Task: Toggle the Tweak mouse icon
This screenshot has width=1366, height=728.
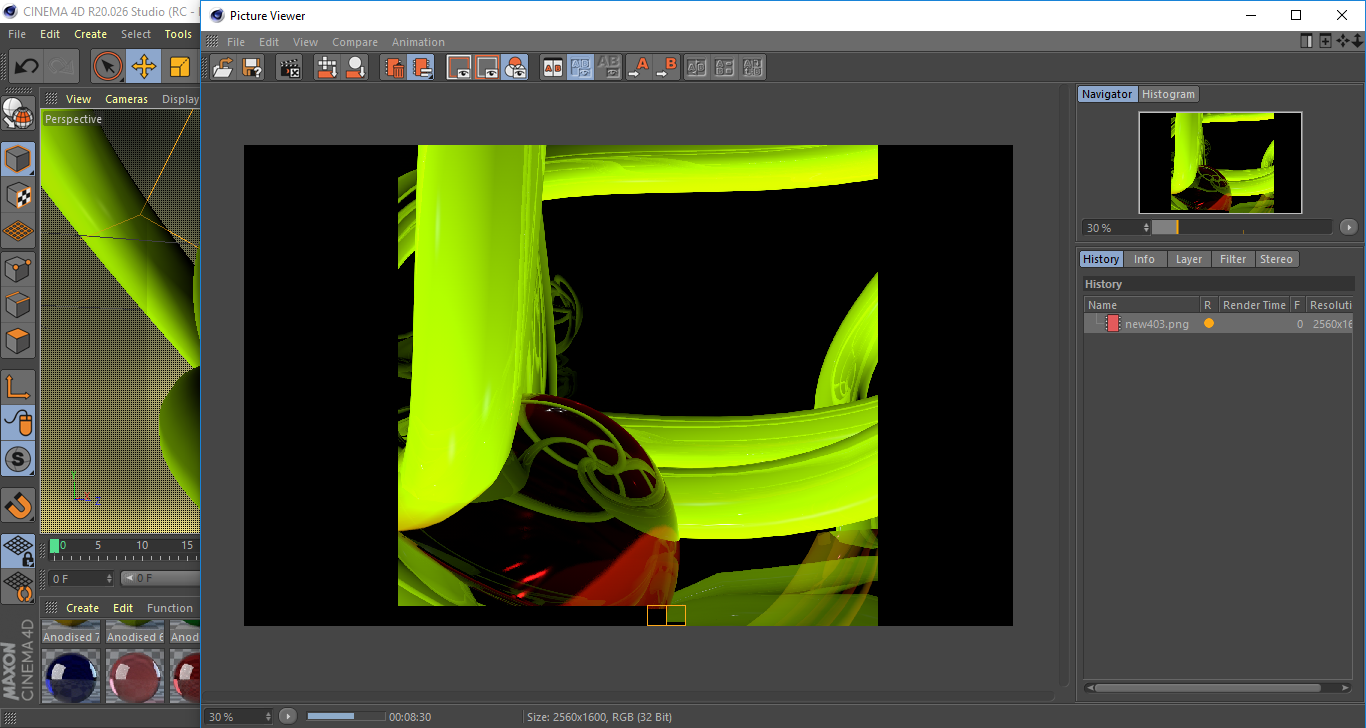Action: tap(18, 423)
